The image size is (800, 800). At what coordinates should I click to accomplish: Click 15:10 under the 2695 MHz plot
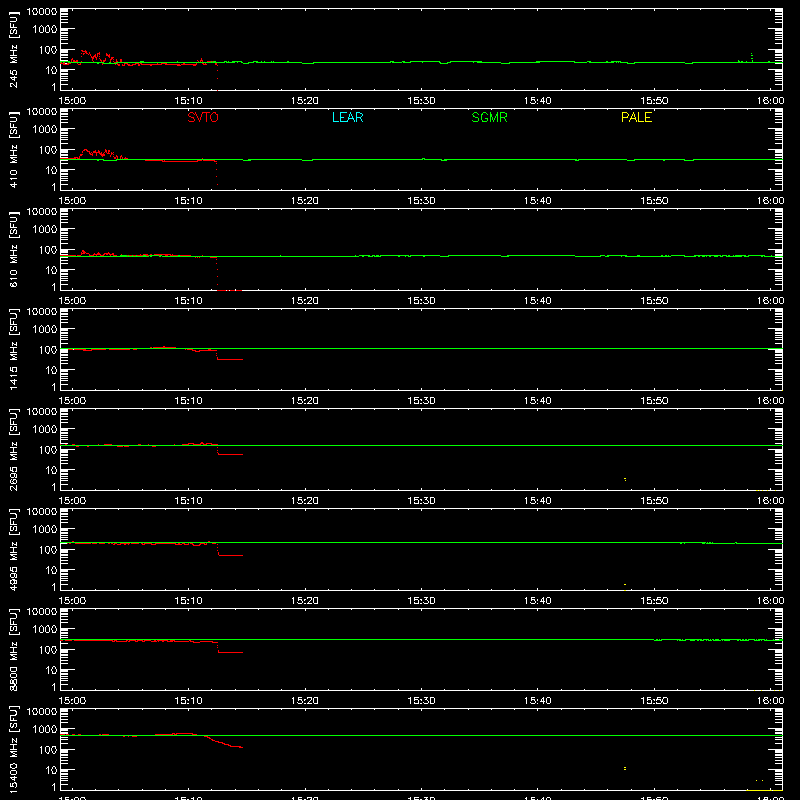pos(188,501)
